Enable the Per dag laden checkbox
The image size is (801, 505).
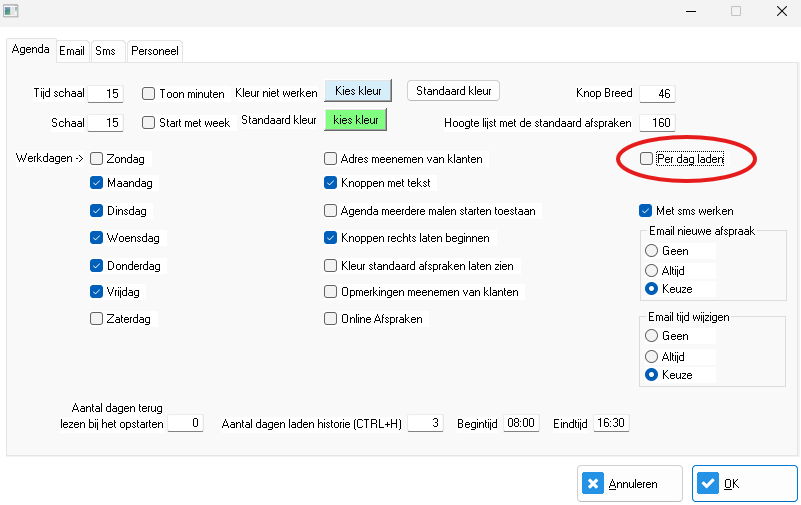coord(647,159)
